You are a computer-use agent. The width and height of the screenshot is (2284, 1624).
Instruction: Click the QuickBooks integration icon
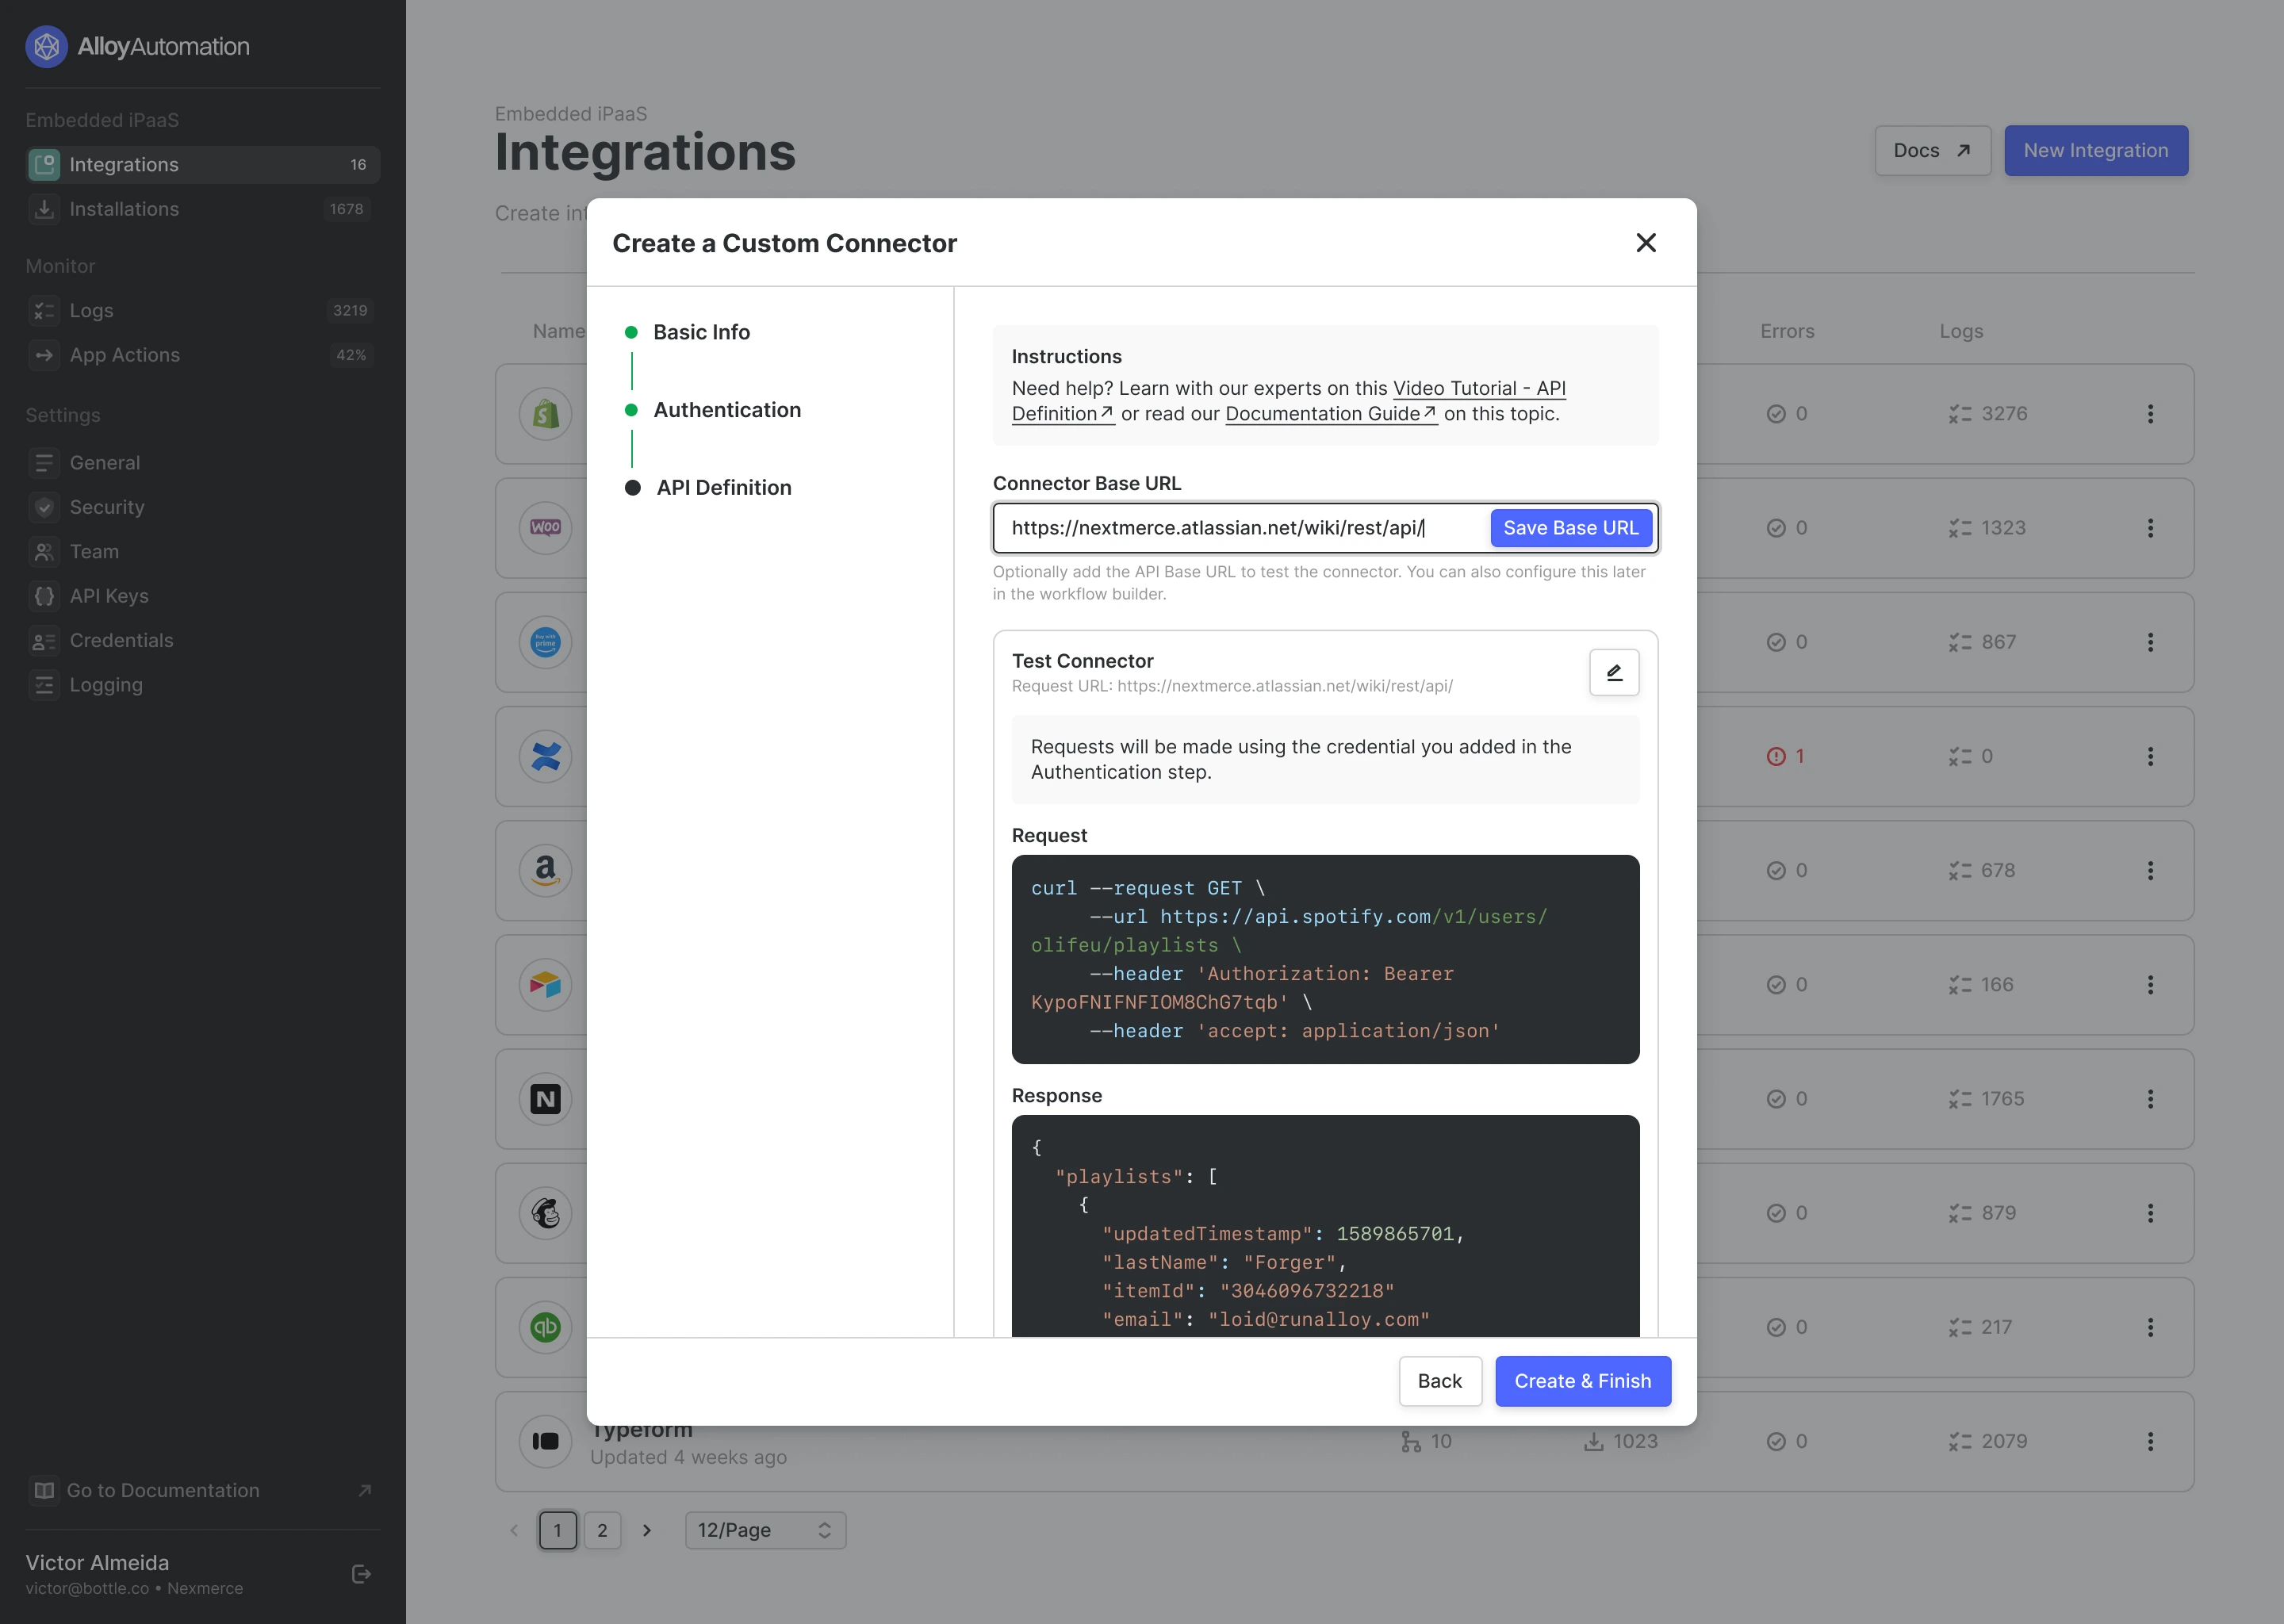click(545, 1327)
